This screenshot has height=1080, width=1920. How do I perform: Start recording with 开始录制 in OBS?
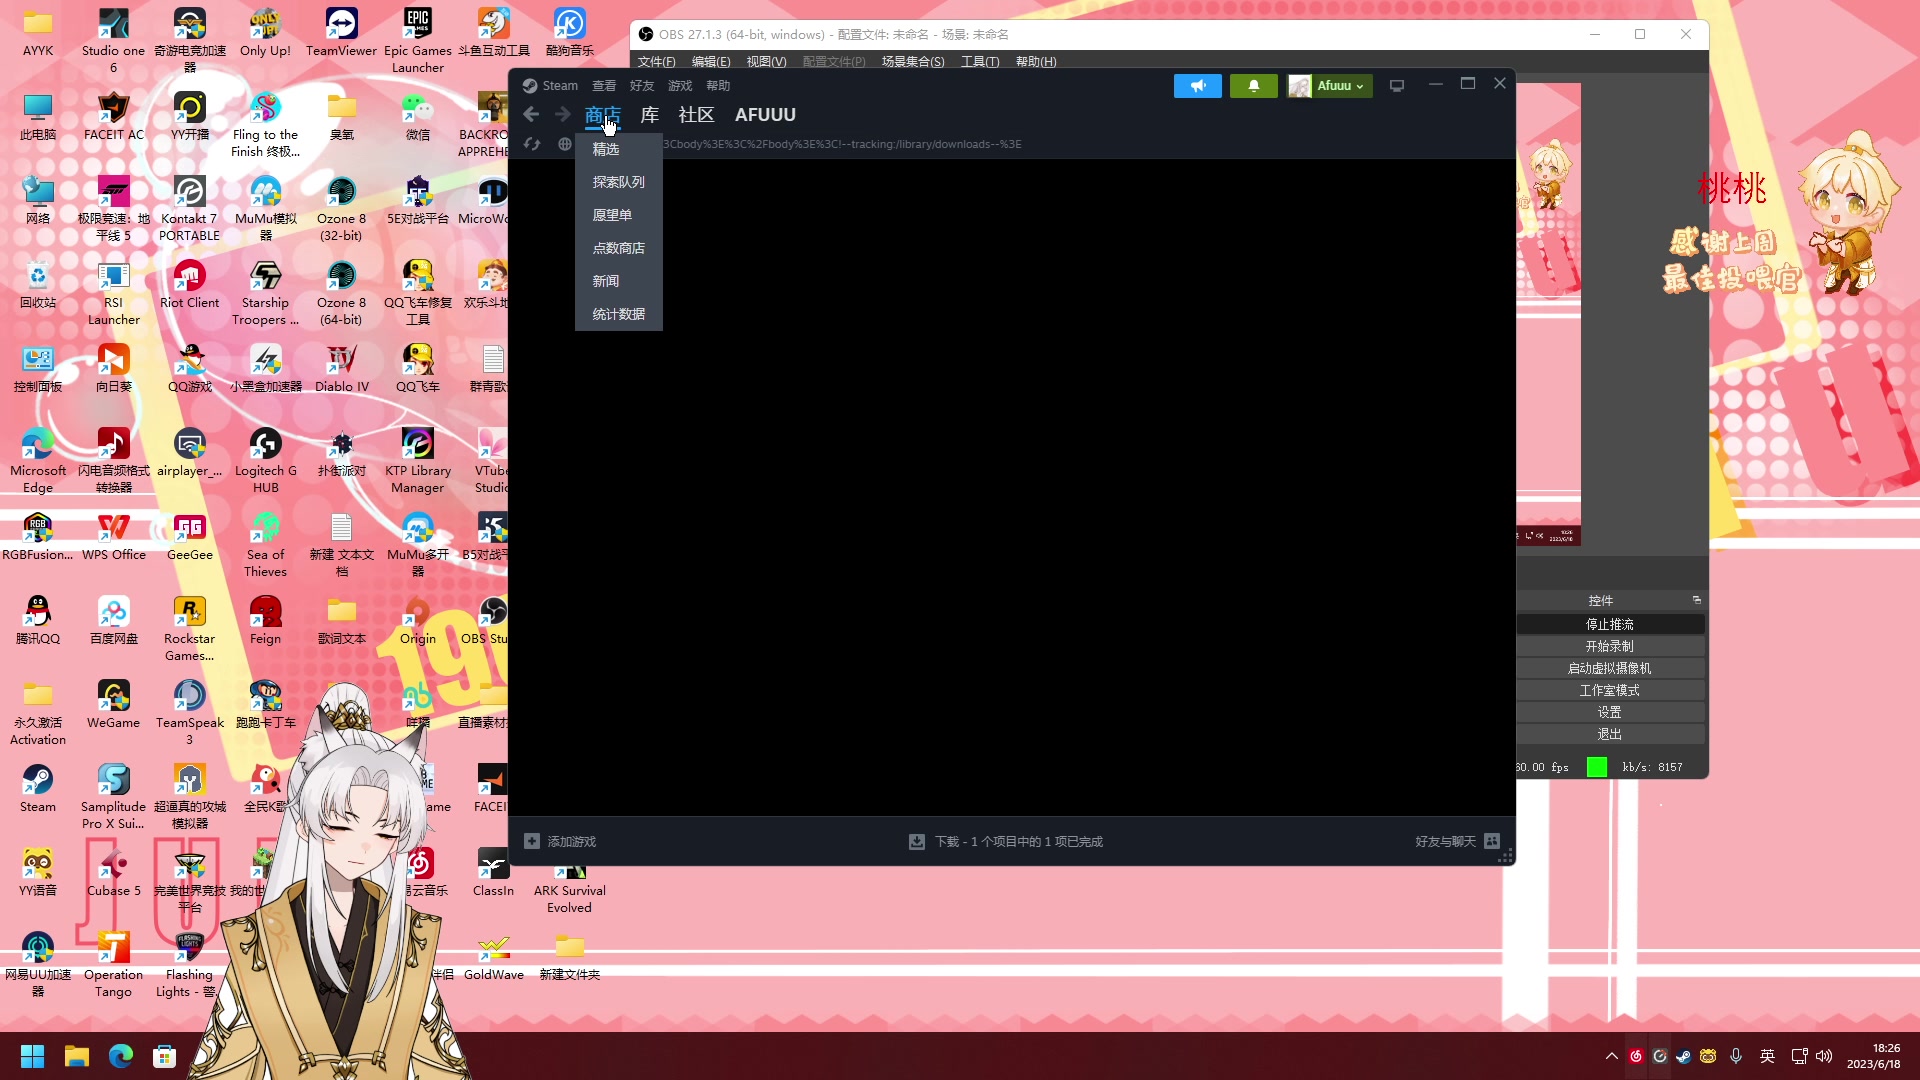[1610, 646]
